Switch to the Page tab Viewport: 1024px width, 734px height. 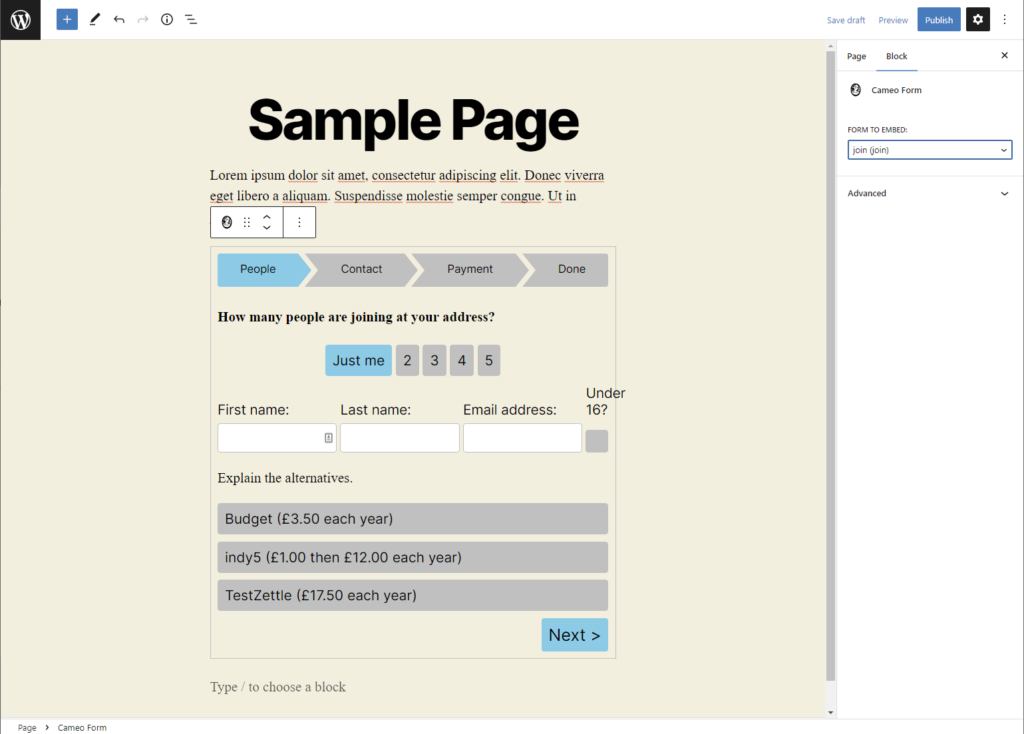tap(856, 56)
